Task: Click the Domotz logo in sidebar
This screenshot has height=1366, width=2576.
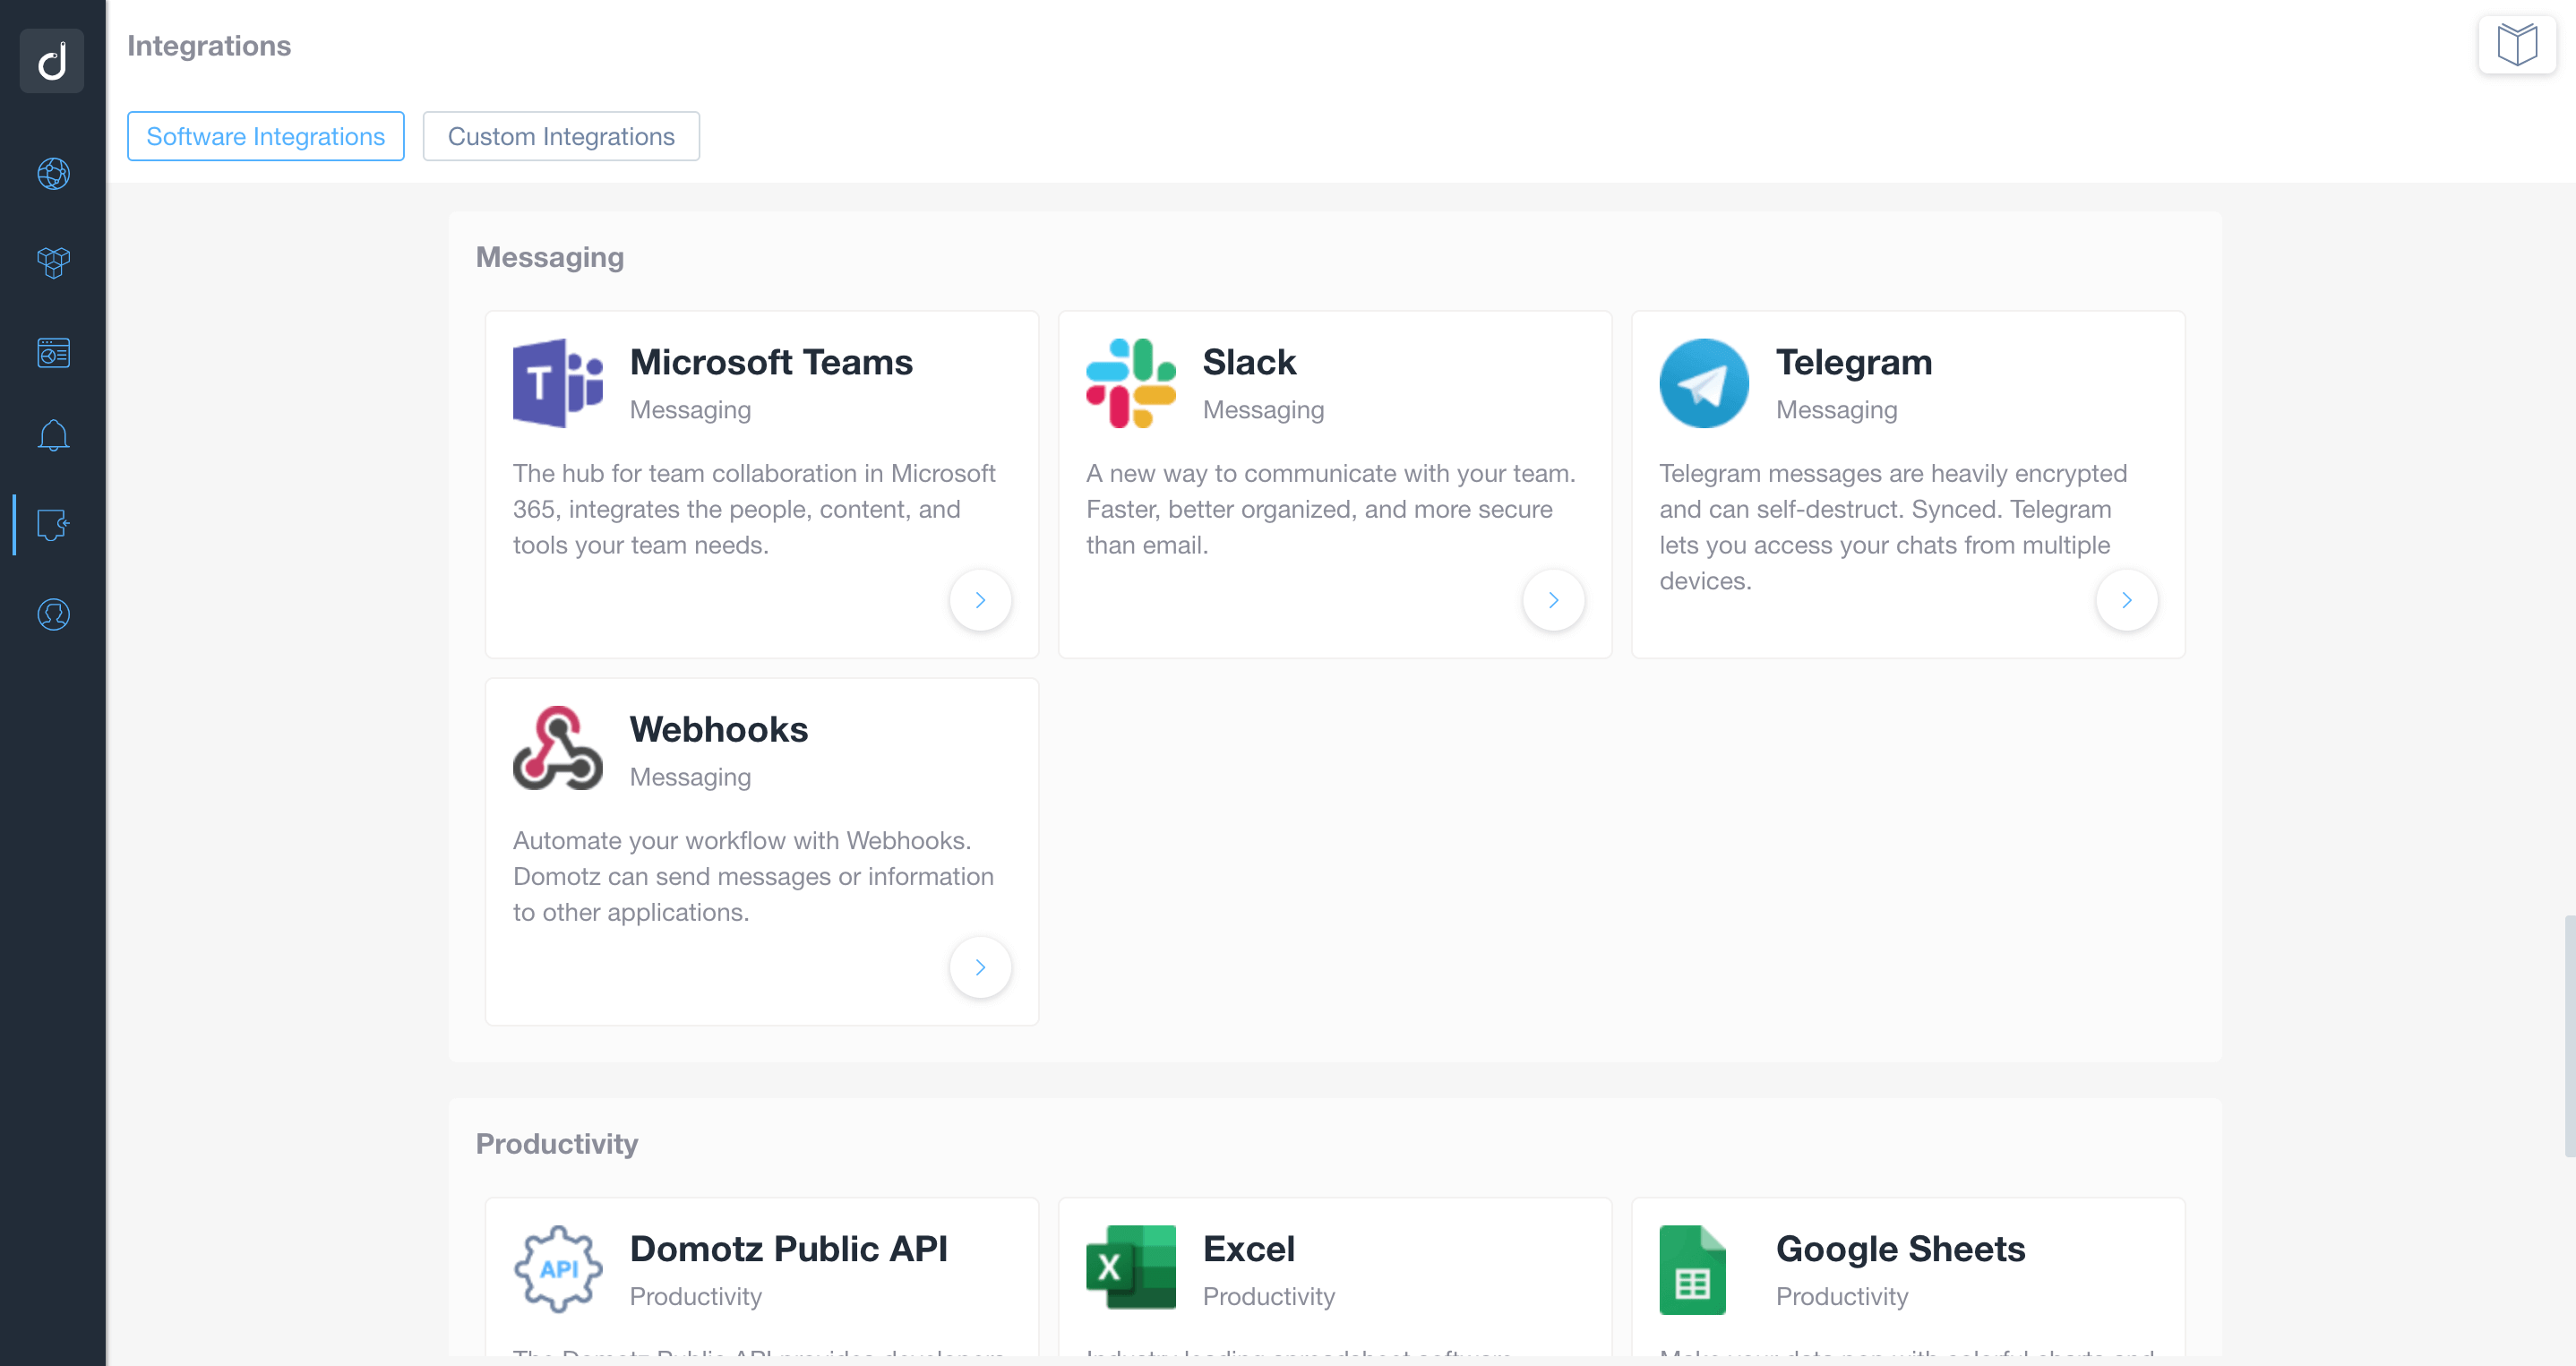Action: click(52, 60)
